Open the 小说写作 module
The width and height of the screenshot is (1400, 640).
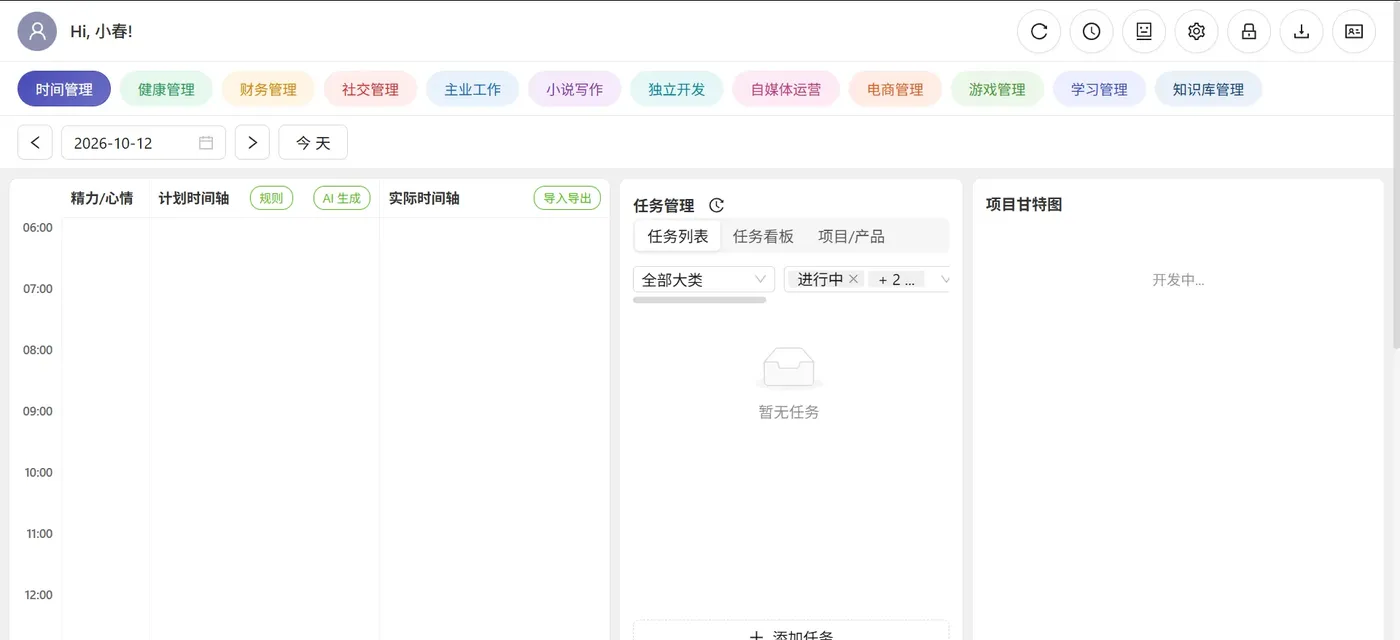574,89
